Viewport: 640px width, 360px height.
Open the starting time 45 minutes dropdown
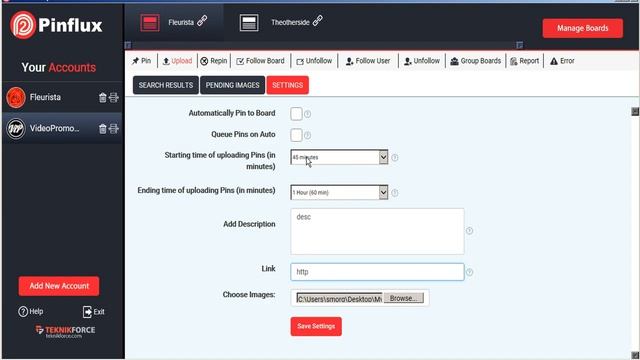339,157
